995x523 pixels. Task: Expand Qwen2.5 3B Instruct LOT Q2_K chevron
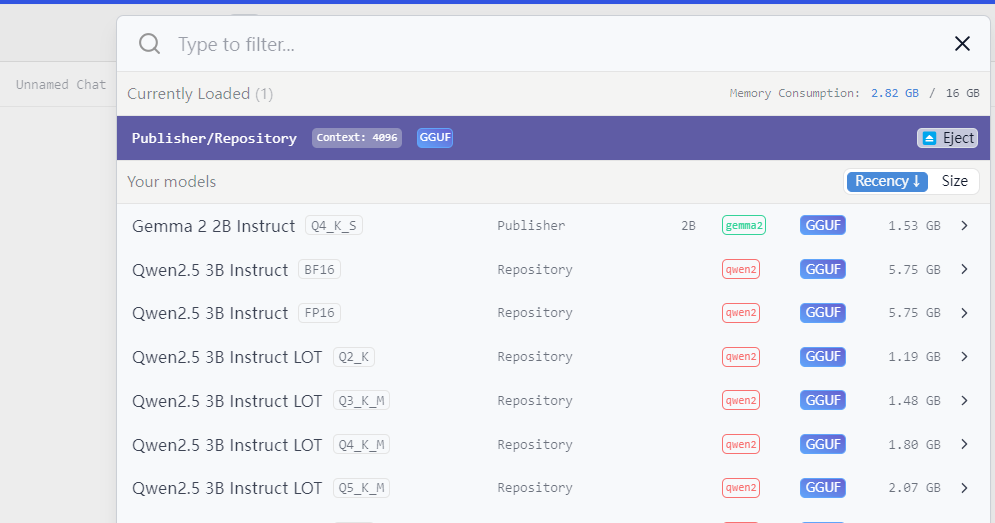coord(964,357)
